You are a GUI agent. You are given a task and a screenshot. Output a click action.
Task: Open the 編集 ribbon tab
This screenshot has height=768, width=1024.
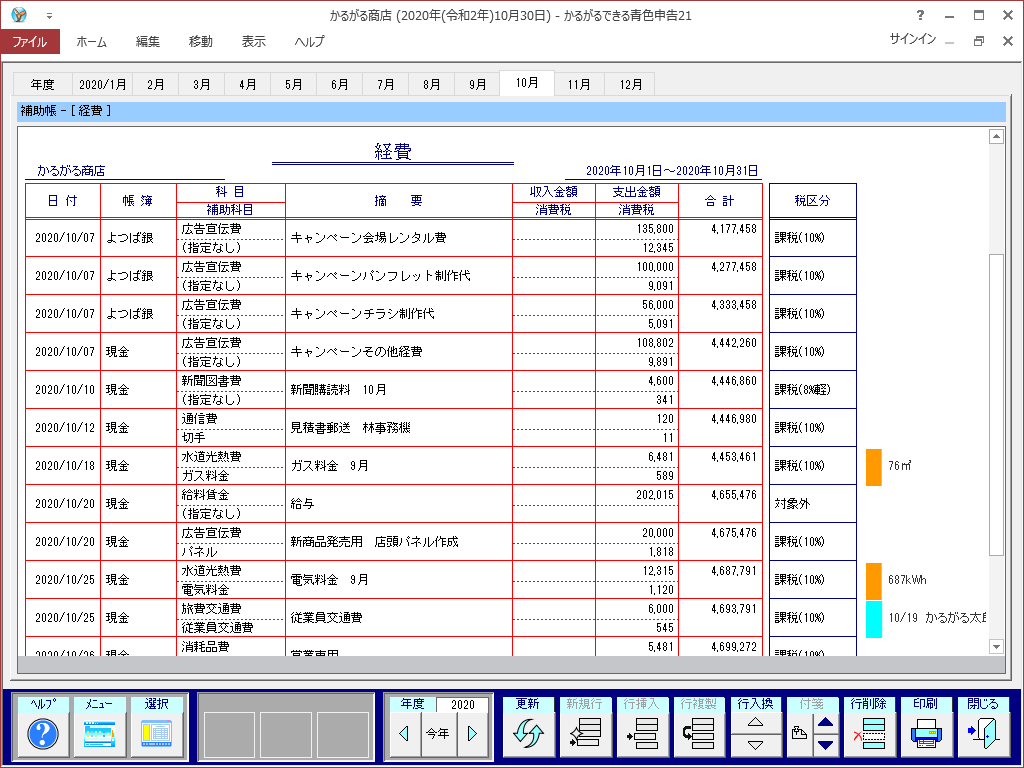pyautogui.click(x=148, y=41)
